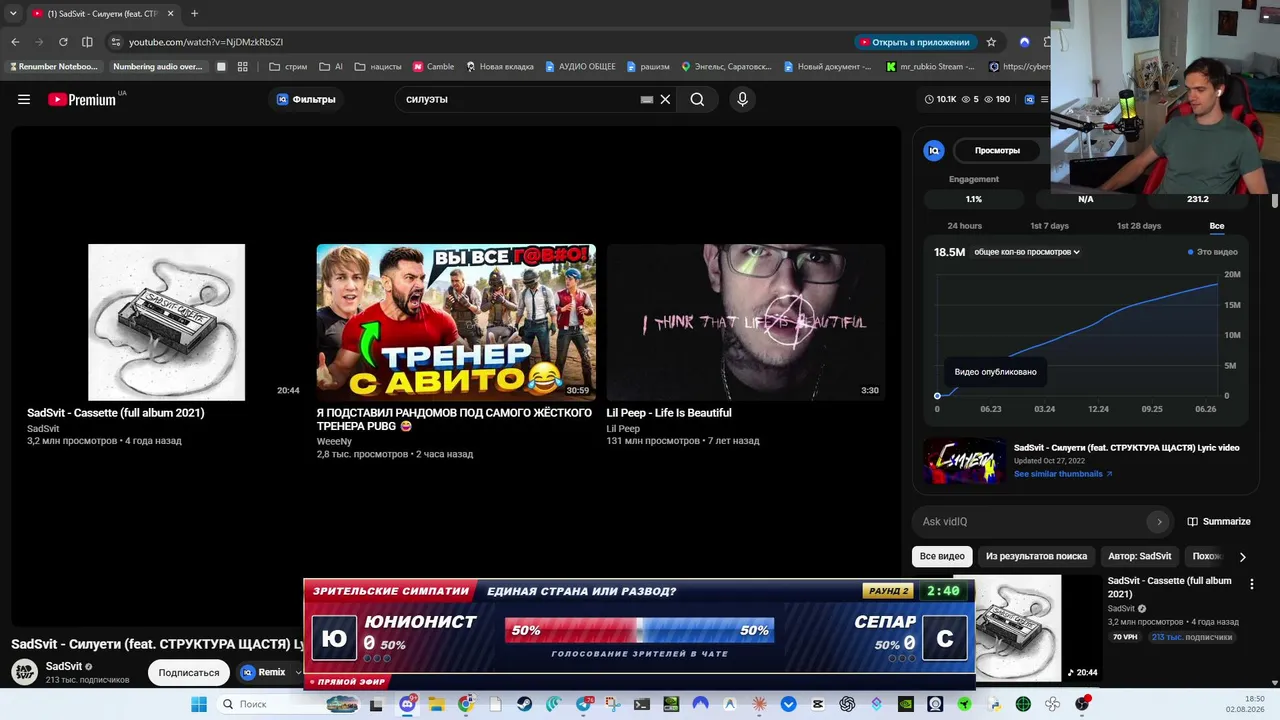1280x720 pixels.
Task: Close the SadSvit YouTube tab
Action: [170, 13]
